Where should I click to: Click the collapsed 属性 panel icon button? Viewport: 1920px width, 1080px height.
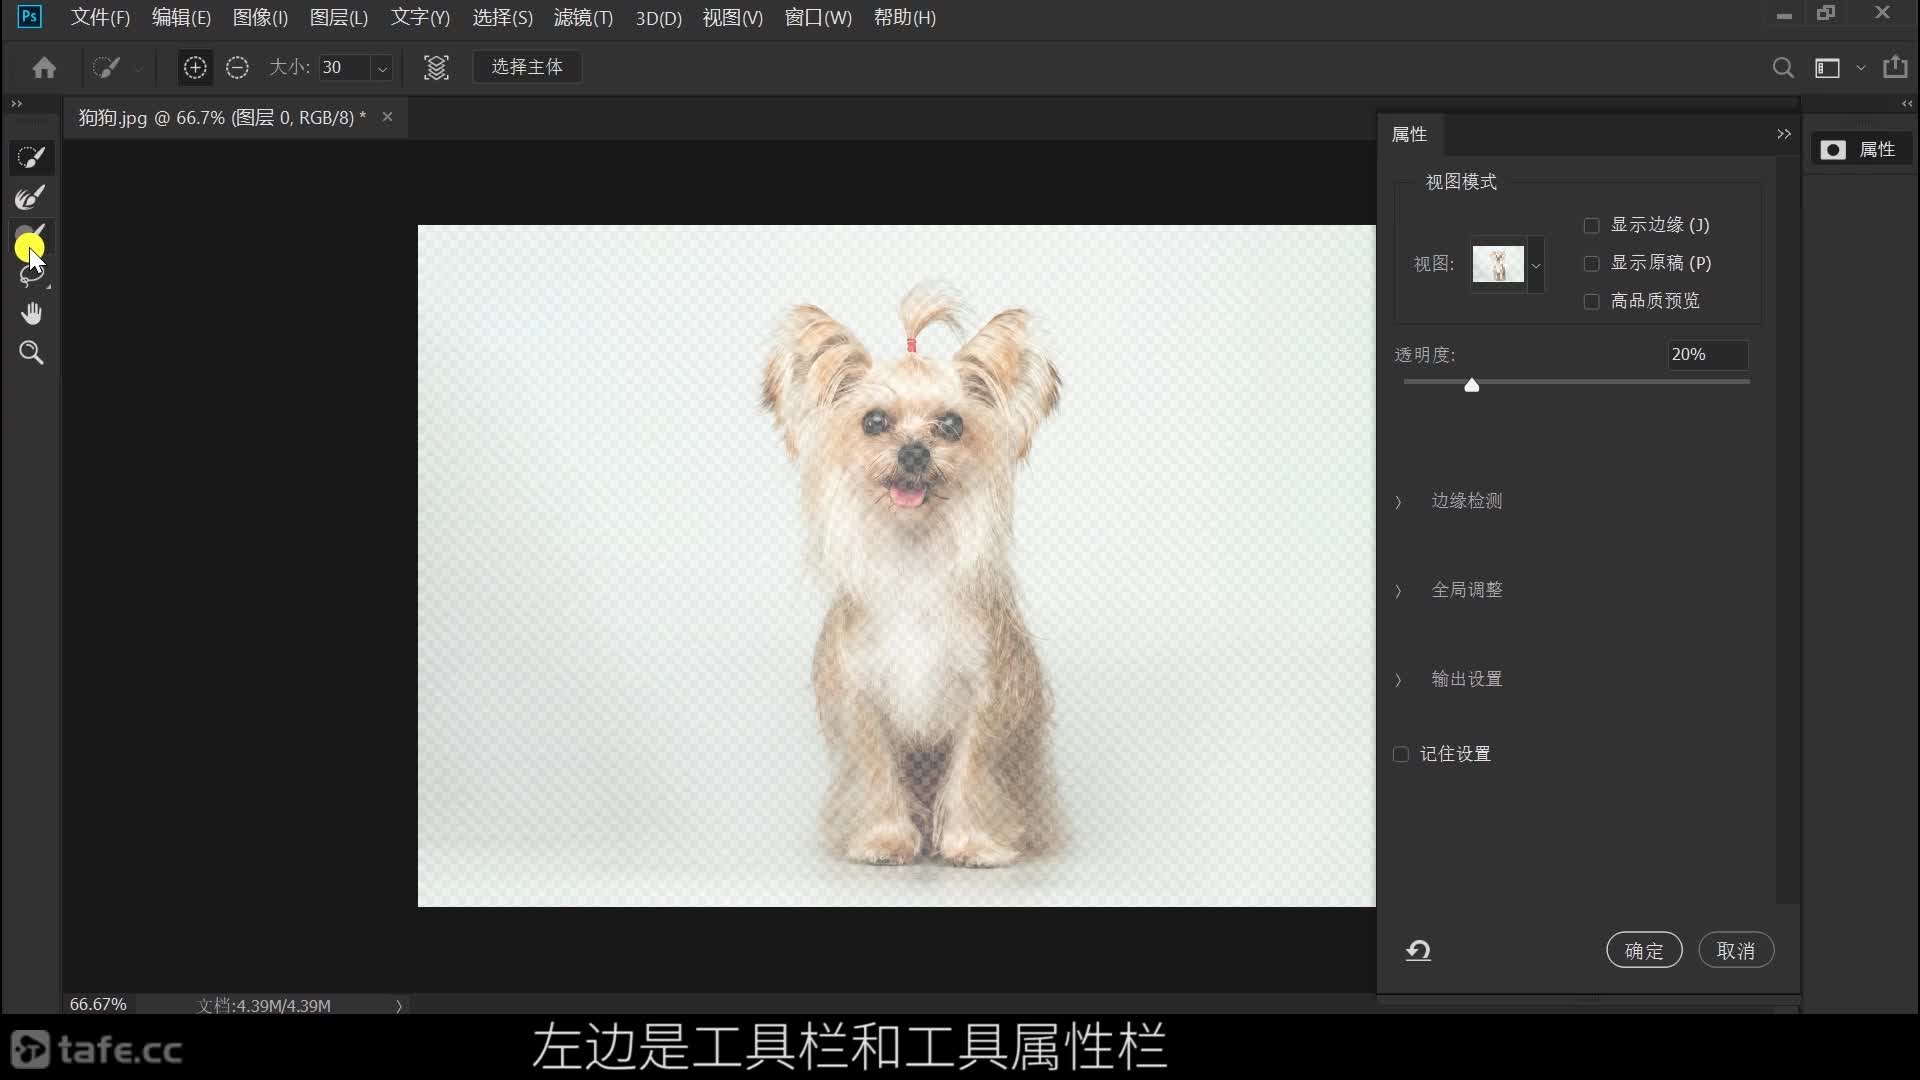tap(1860, 149)
